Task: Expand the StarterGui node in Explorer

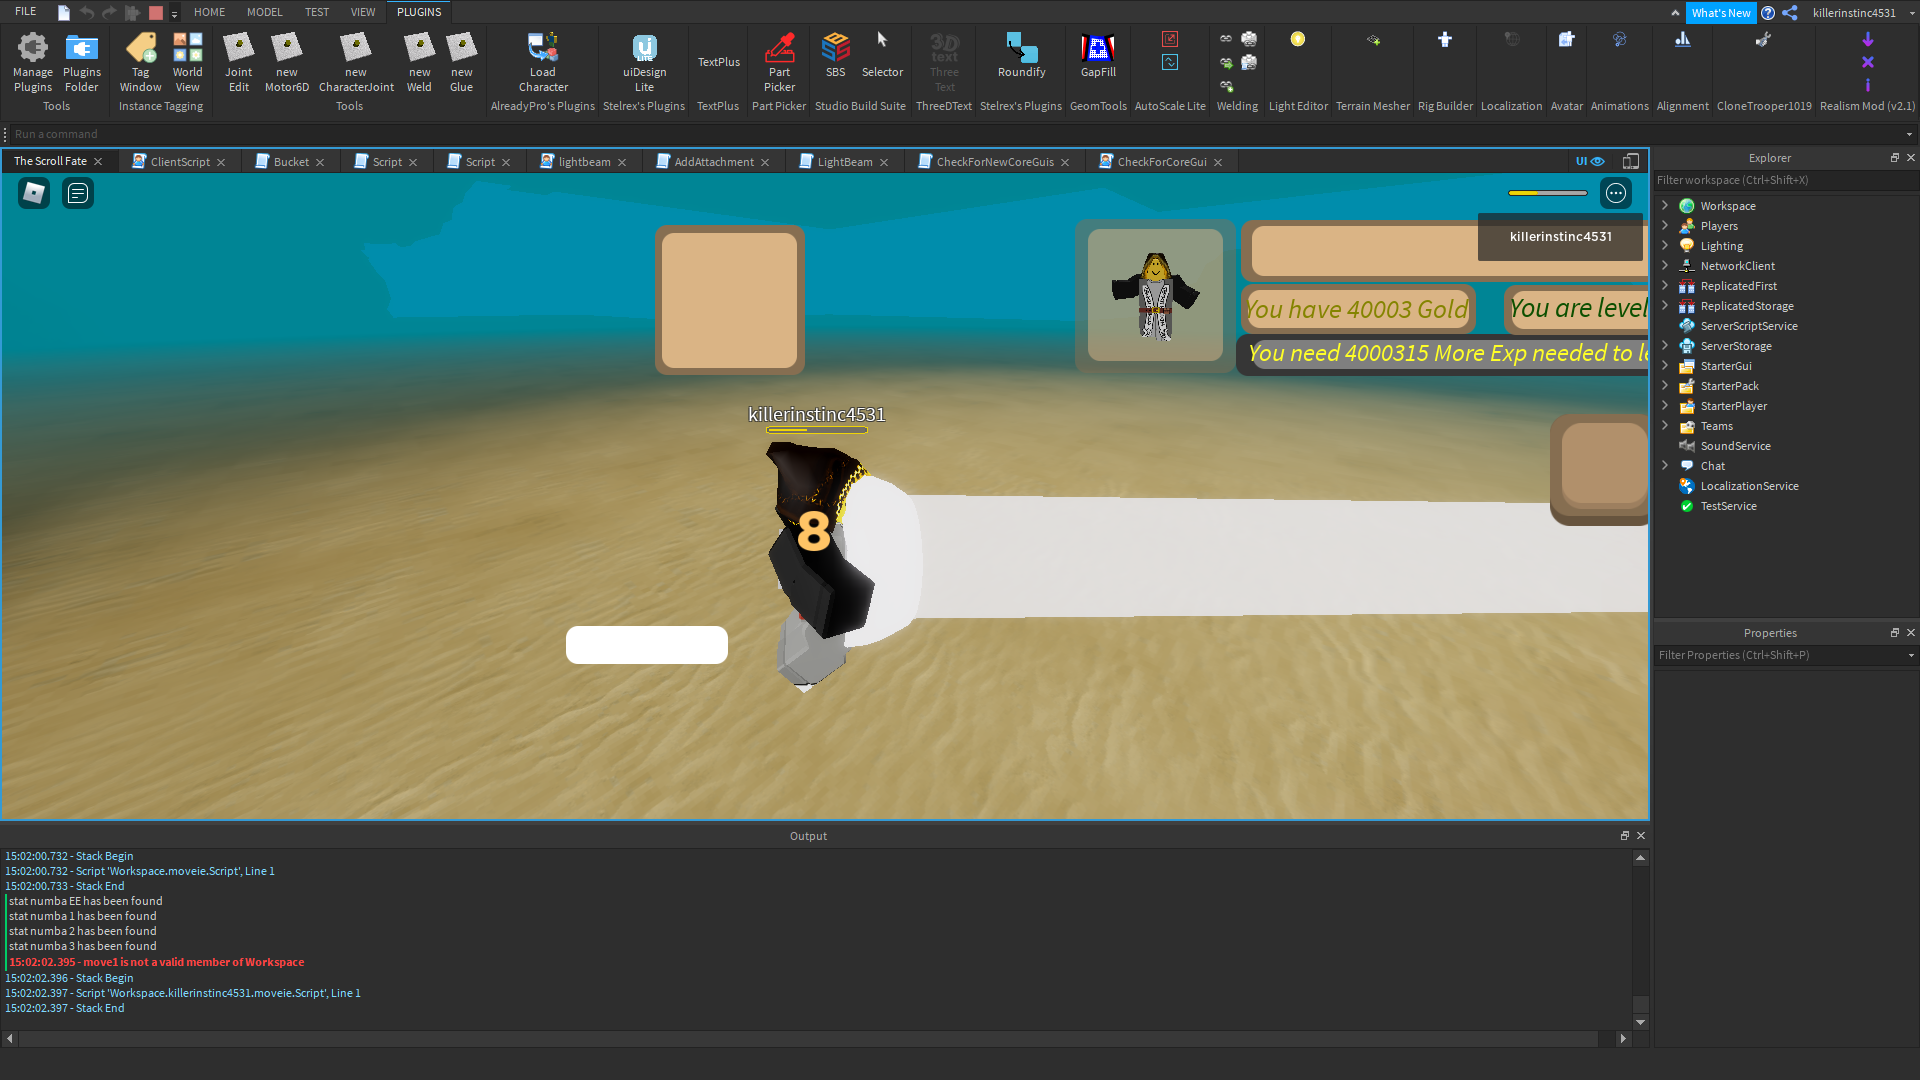Action: [x=1665, y=365]
